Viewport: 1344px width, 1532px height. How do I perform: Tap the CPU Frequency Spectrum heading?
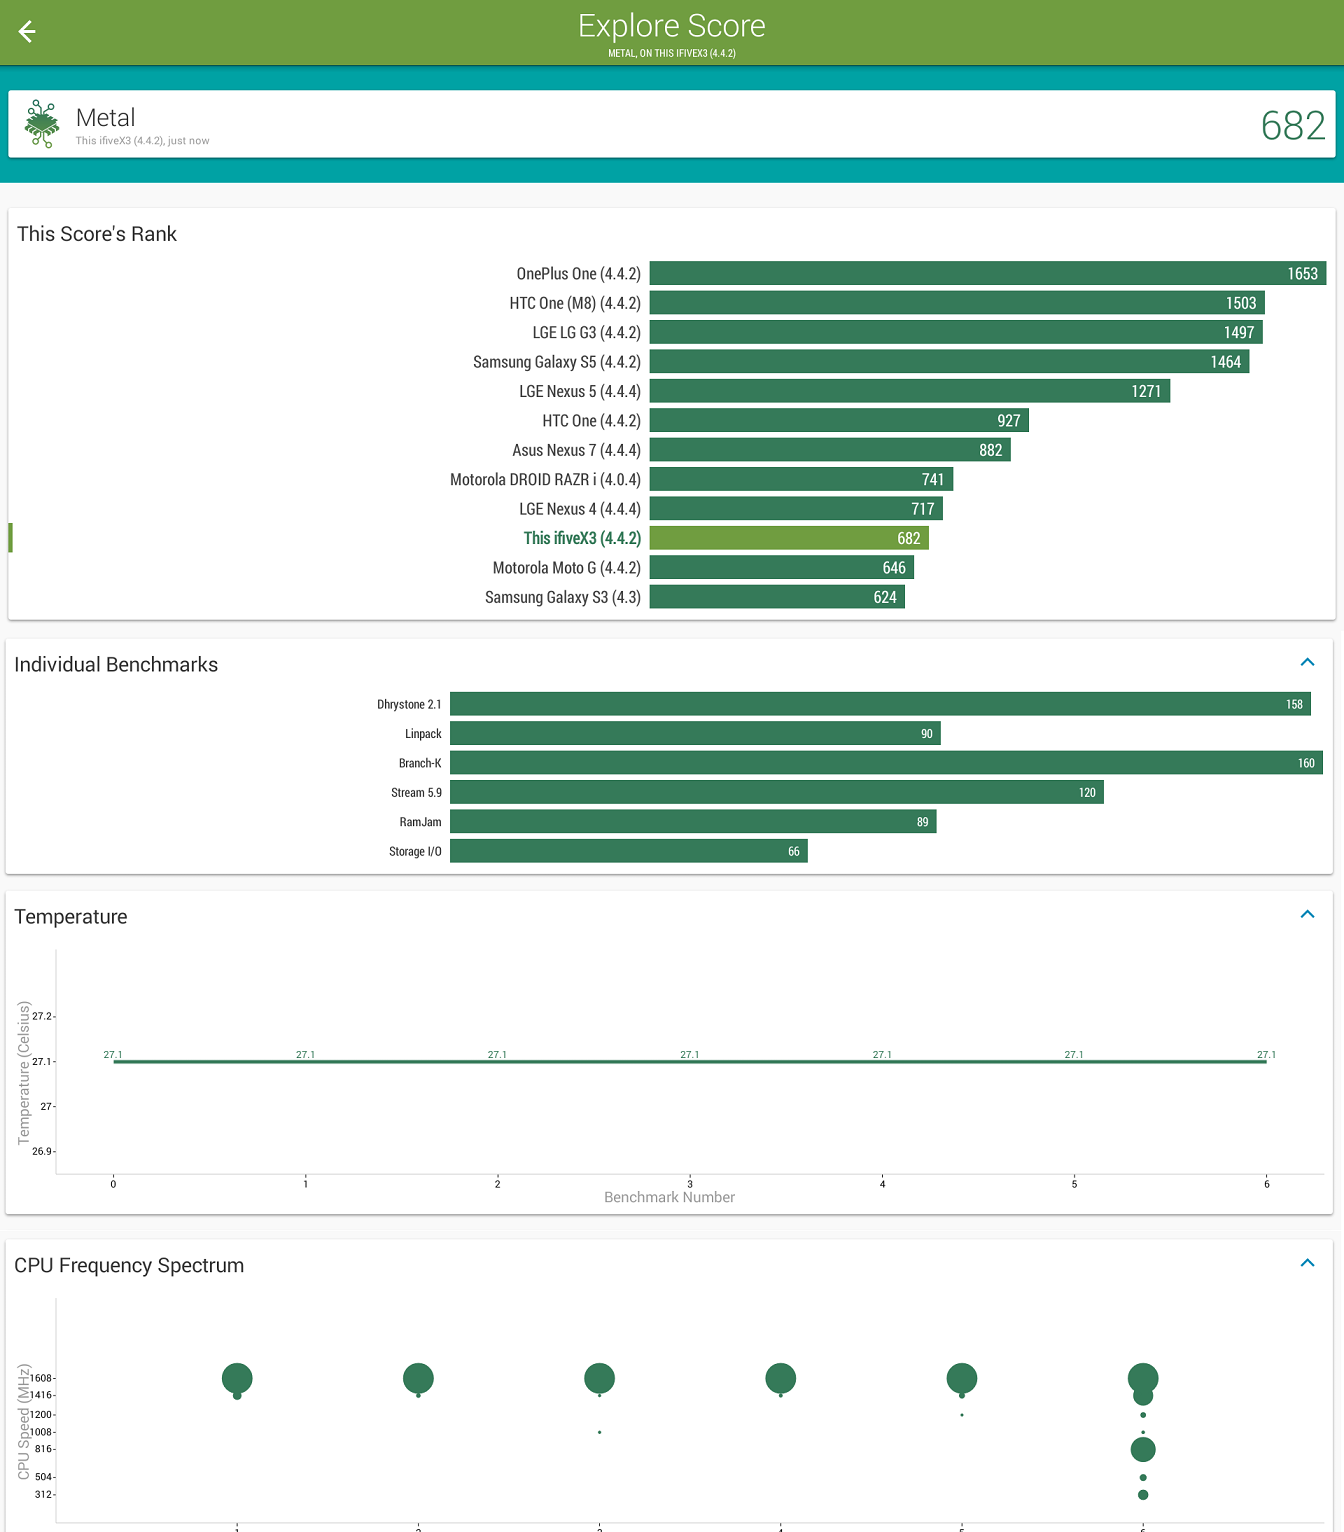129,1266
